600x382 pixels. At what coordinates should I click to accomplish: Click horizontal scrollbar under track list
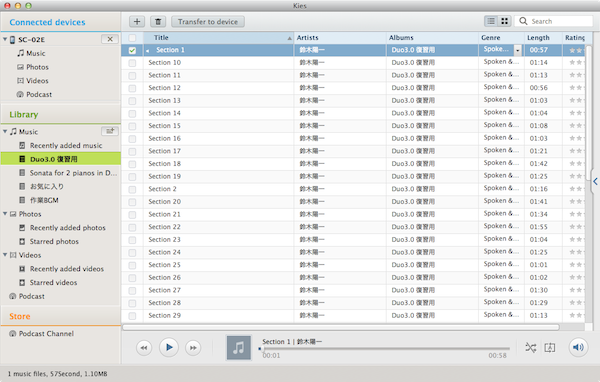[x=341, y=327]
